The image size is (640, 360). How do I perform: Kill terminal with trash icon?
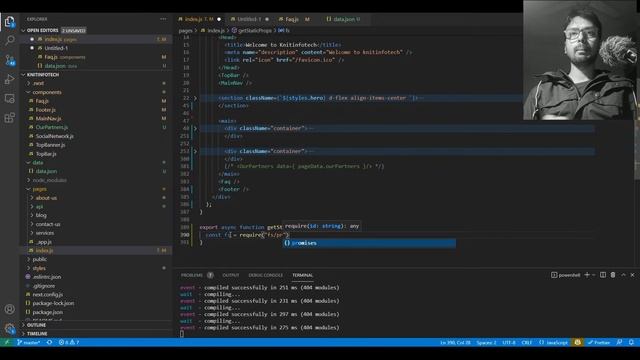pos(613,275)
